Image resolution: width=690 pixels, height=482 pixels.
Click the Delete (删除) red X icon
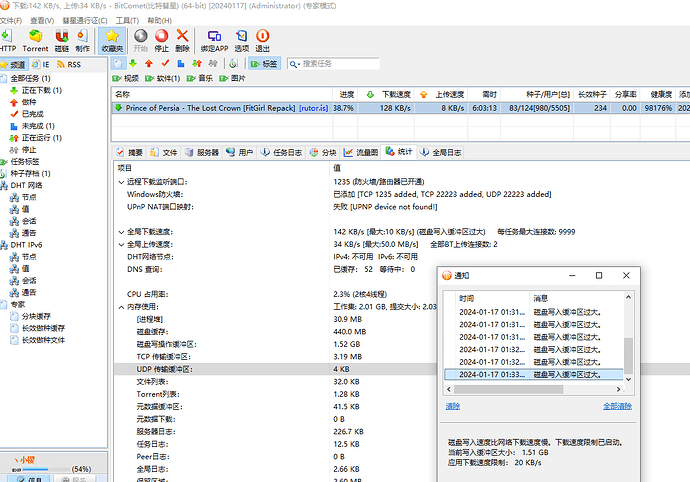182,40
